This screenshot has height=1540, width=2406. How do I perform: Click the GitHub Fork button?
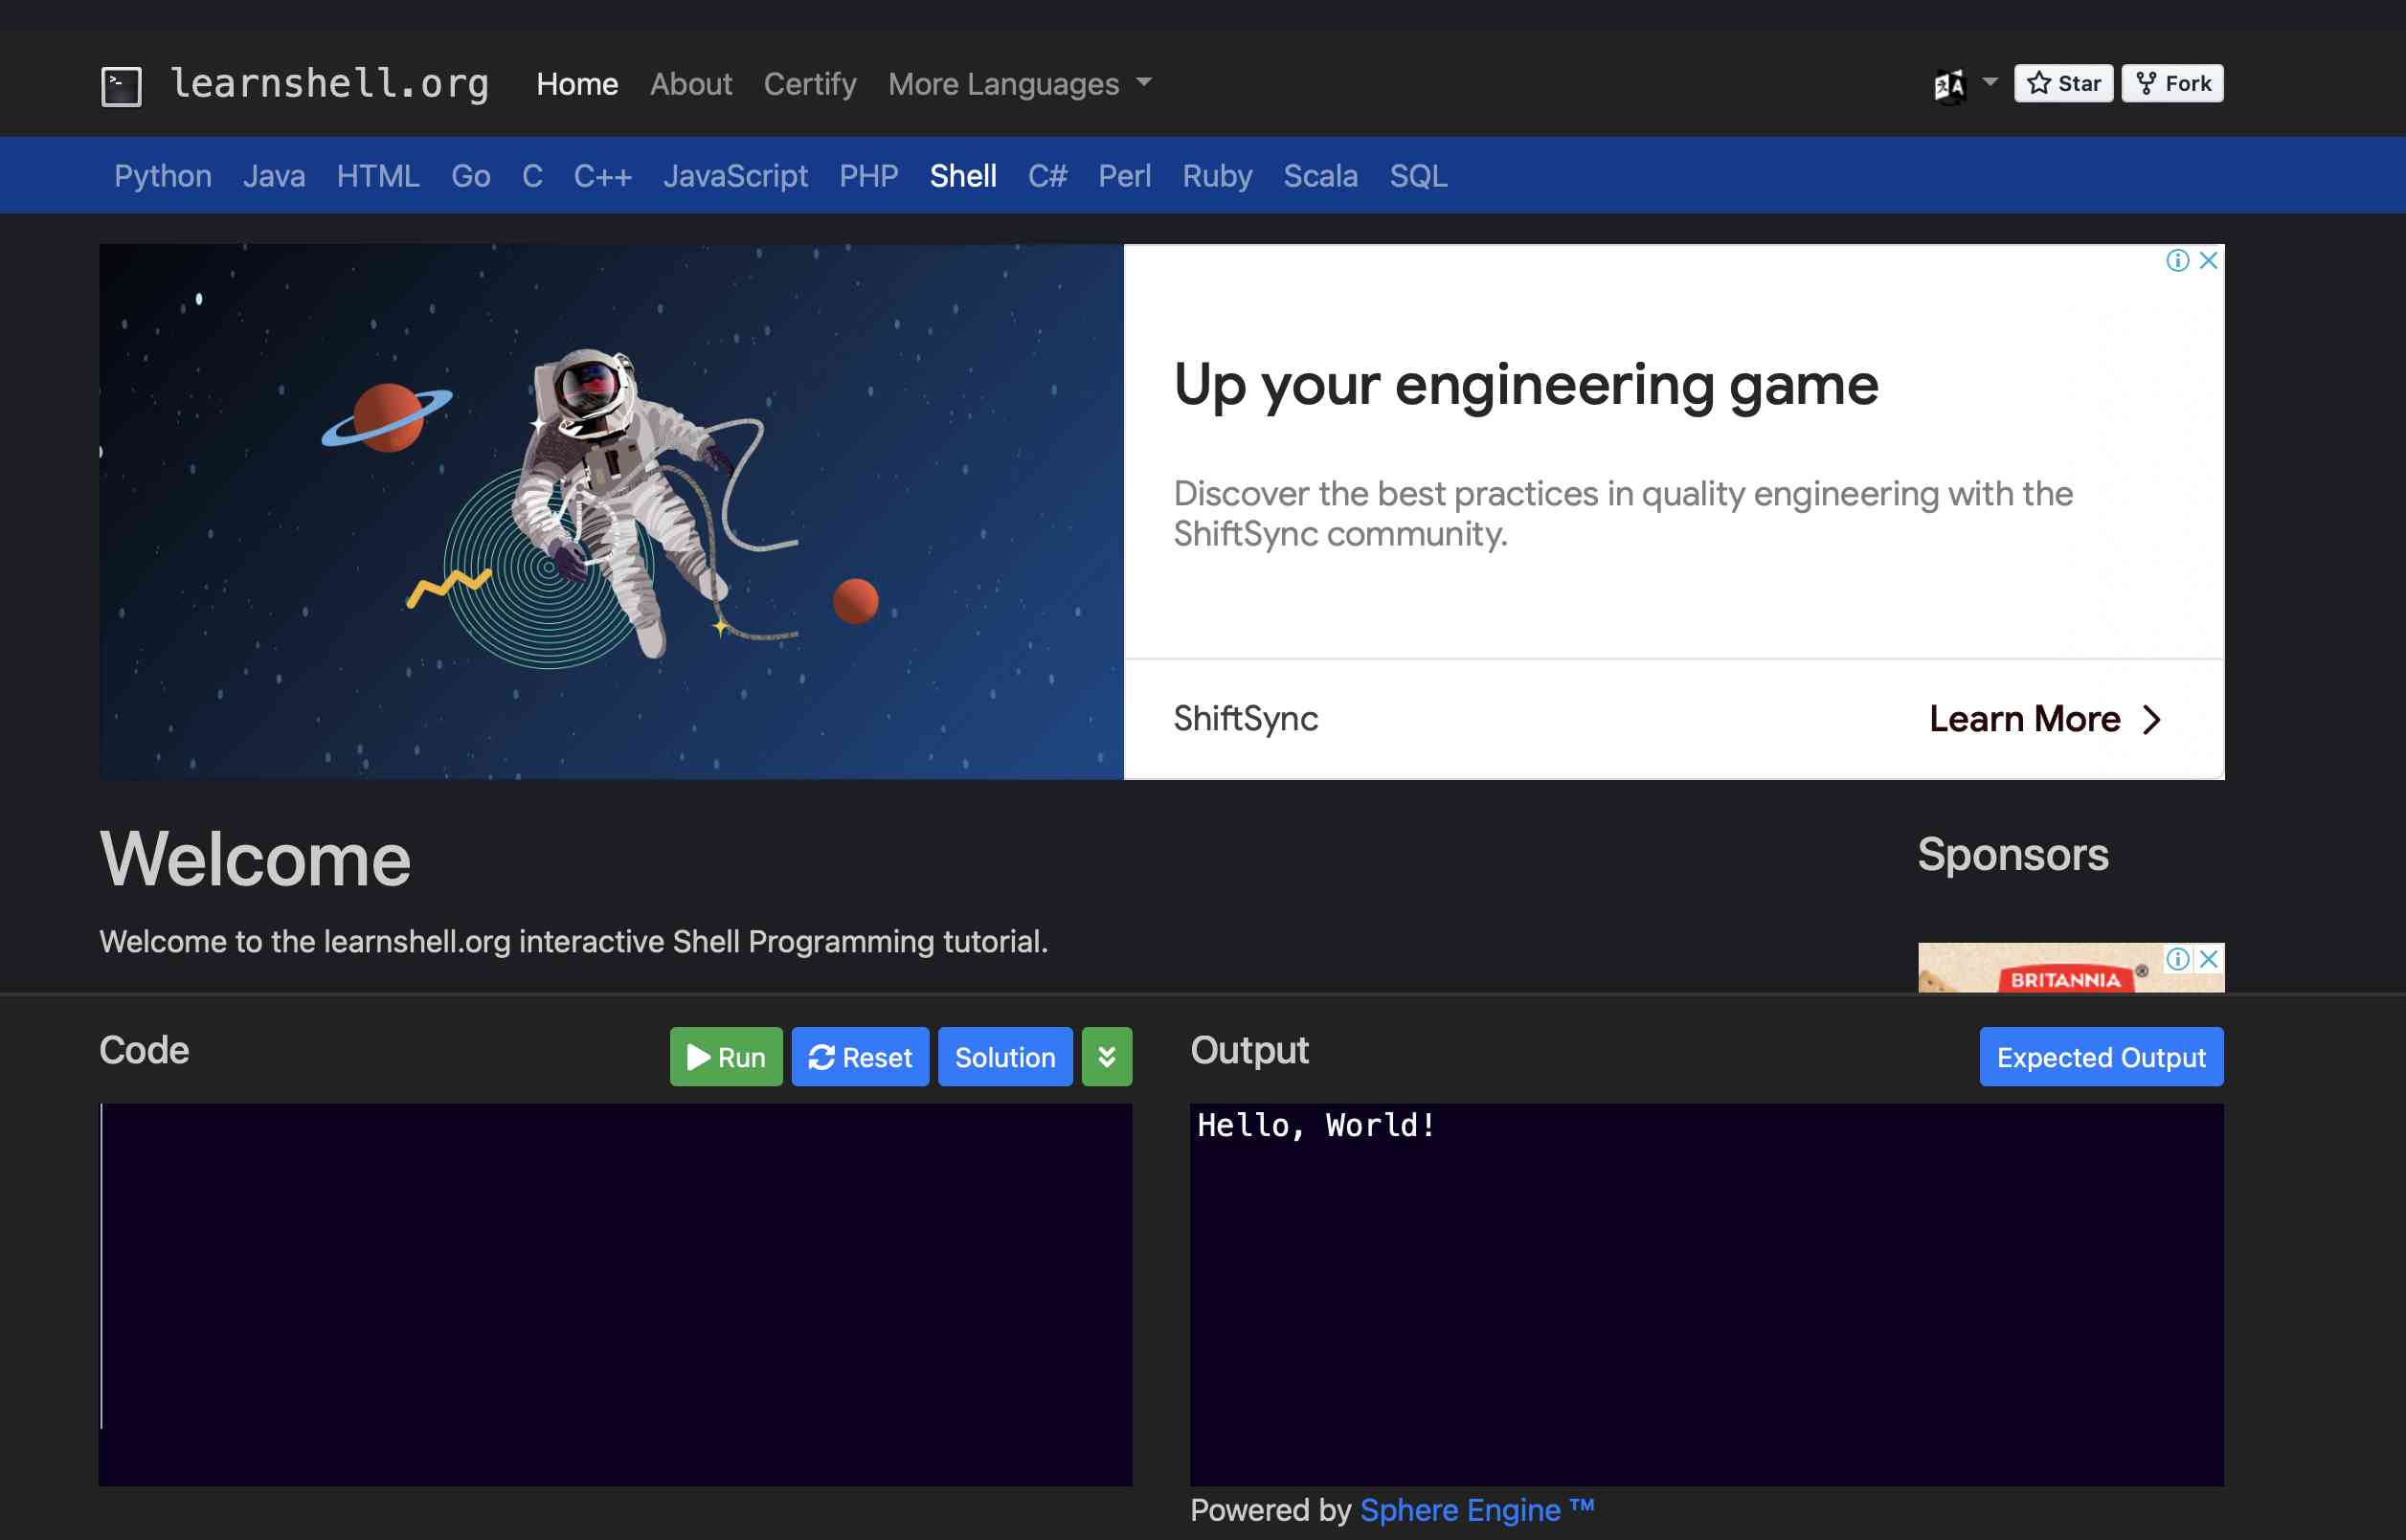[2172, 83]
